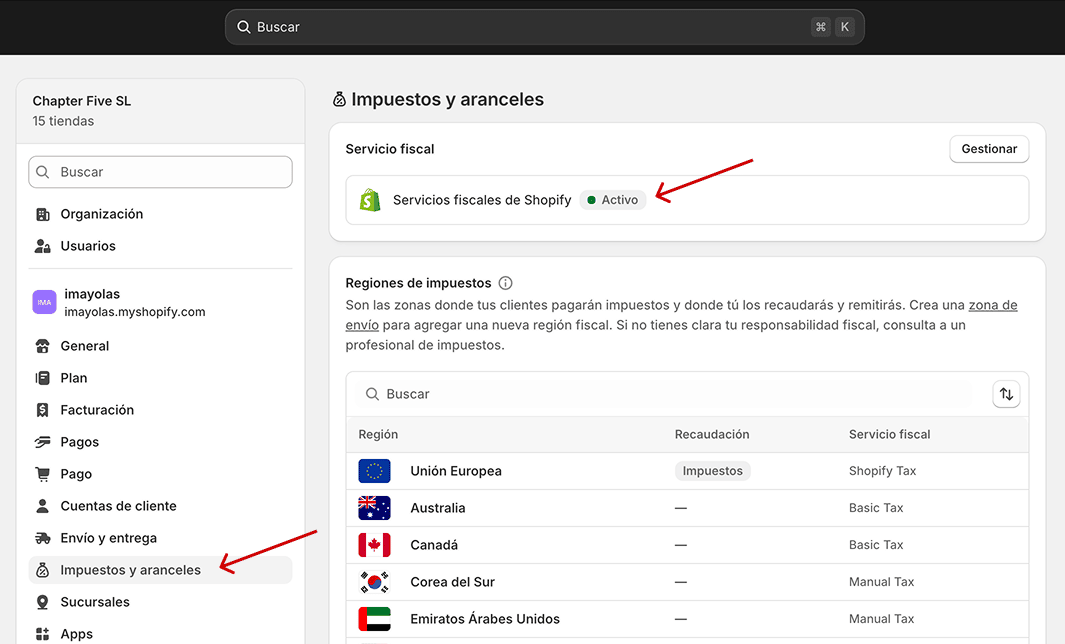Viewport: 1065px width, 644px height.
Task: Open the Apps settings page
Action: [x=160, y=634]
